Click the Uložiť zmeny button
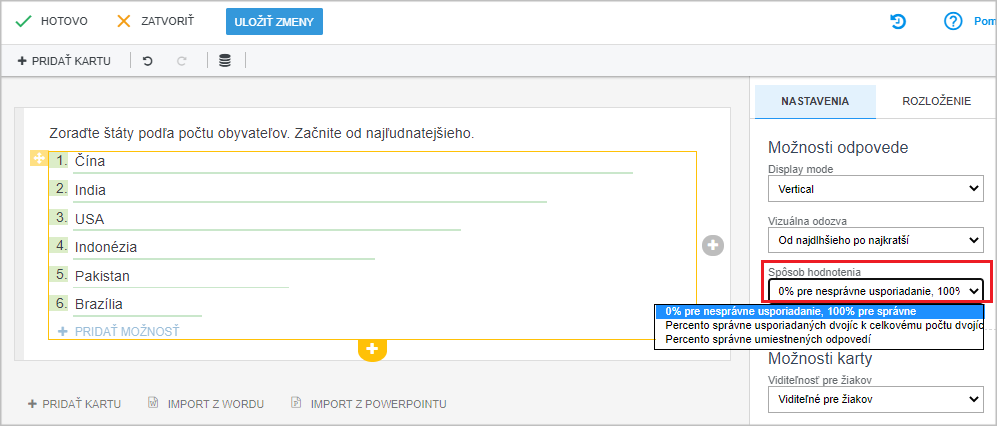Screen dimensions: 997x426 pos(274,22)
